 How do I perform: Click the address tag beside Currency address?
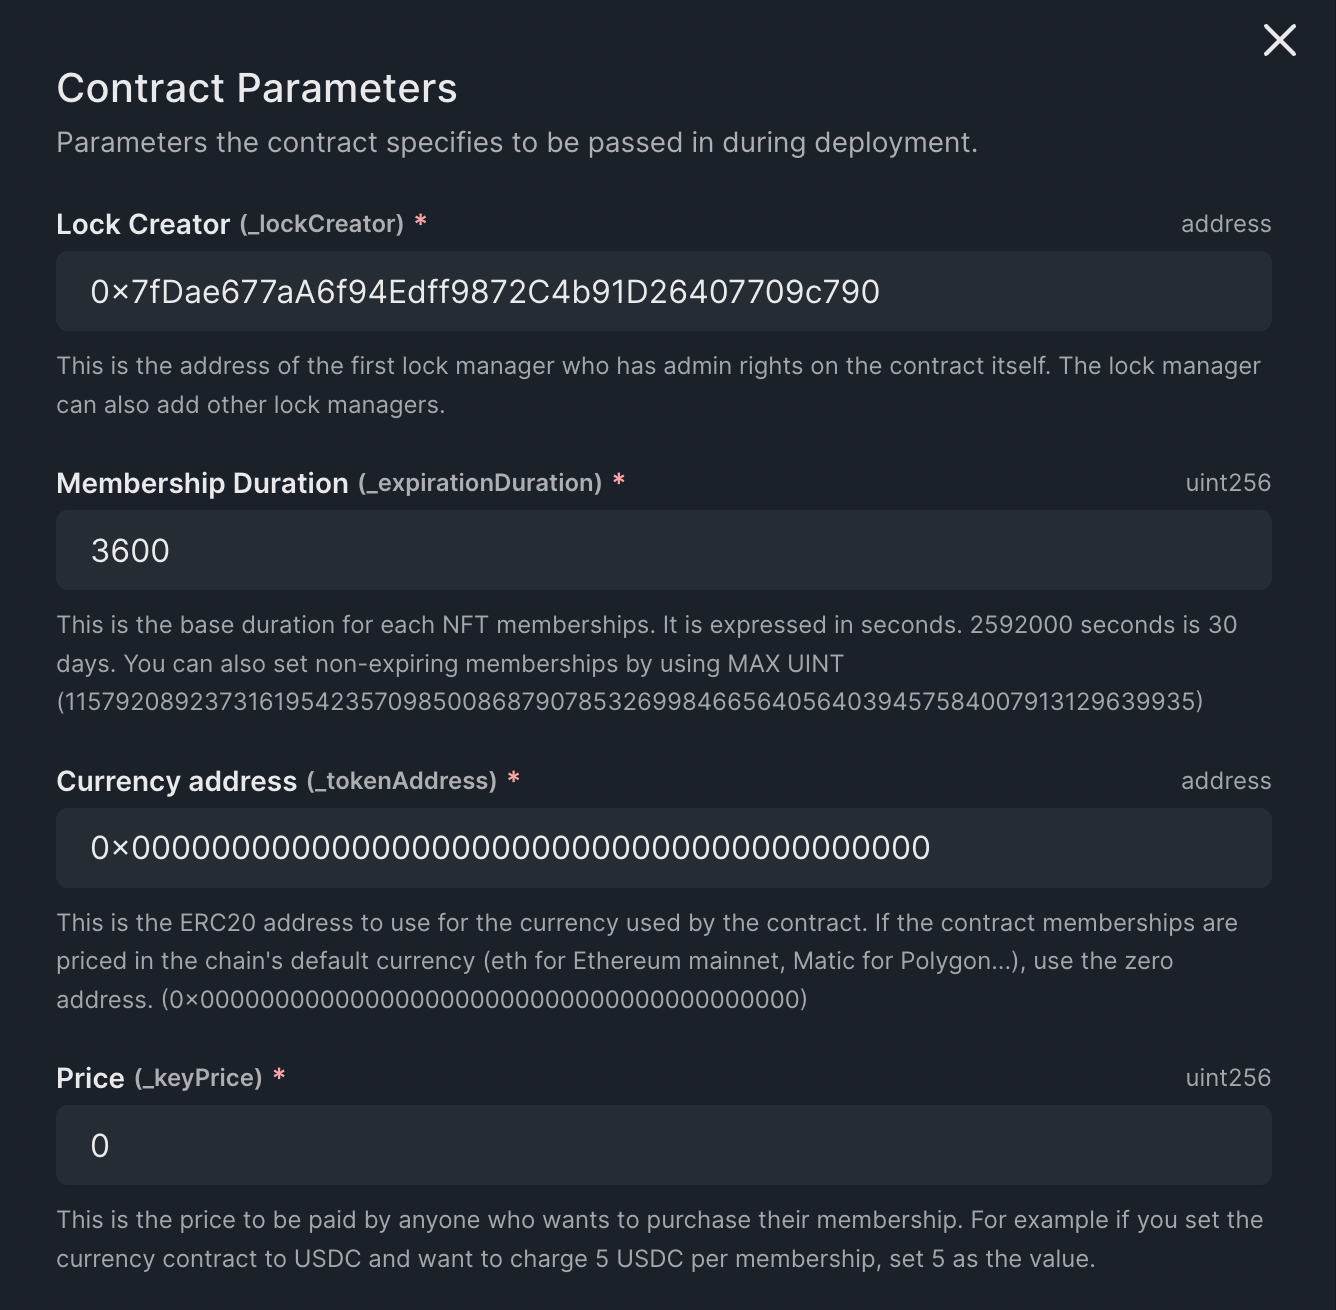[x=1226, y=781]
